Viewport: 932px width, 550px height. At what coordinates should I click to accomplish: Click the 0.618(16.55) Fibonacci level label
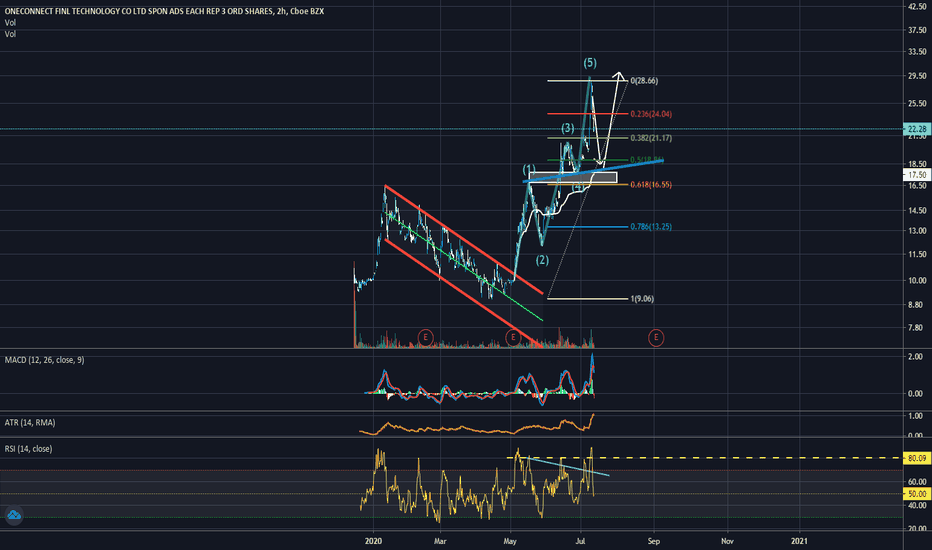[x=651, y=185]
